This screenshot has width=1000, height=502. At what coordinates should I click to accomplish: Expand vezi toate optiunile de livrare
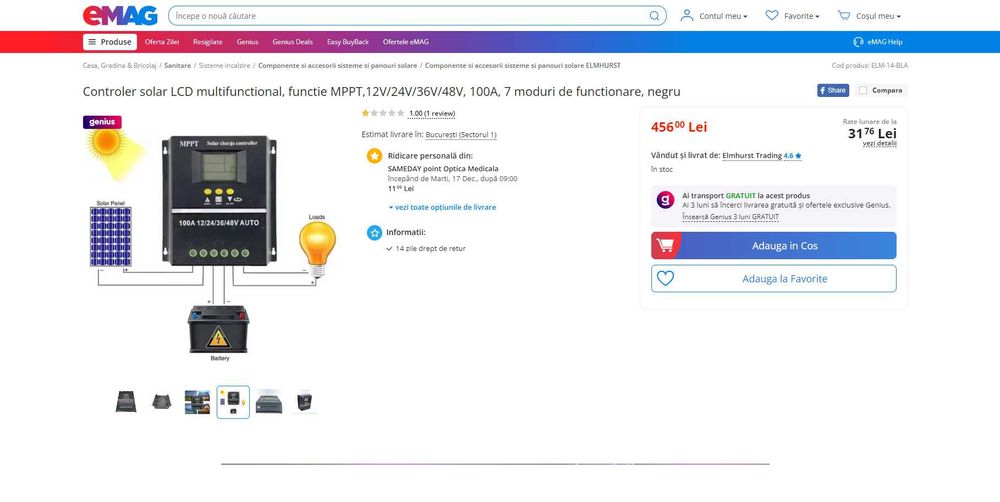pos(442,207)
